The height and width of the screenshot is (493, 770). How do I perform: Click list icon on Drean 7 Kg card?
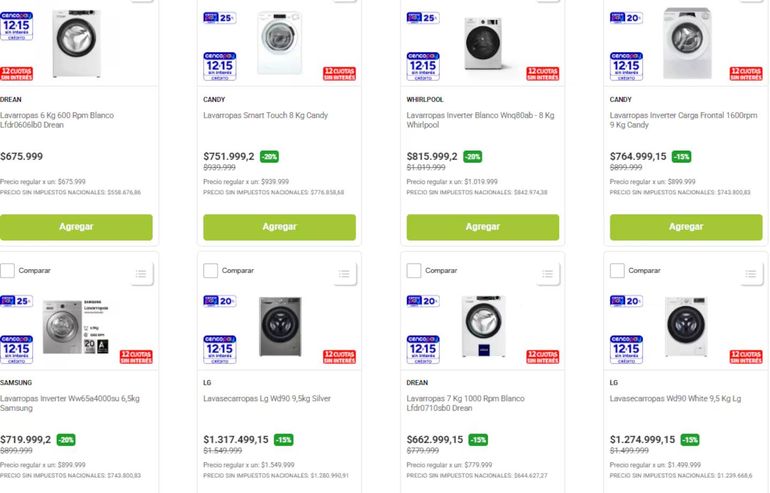pos(547,272)
